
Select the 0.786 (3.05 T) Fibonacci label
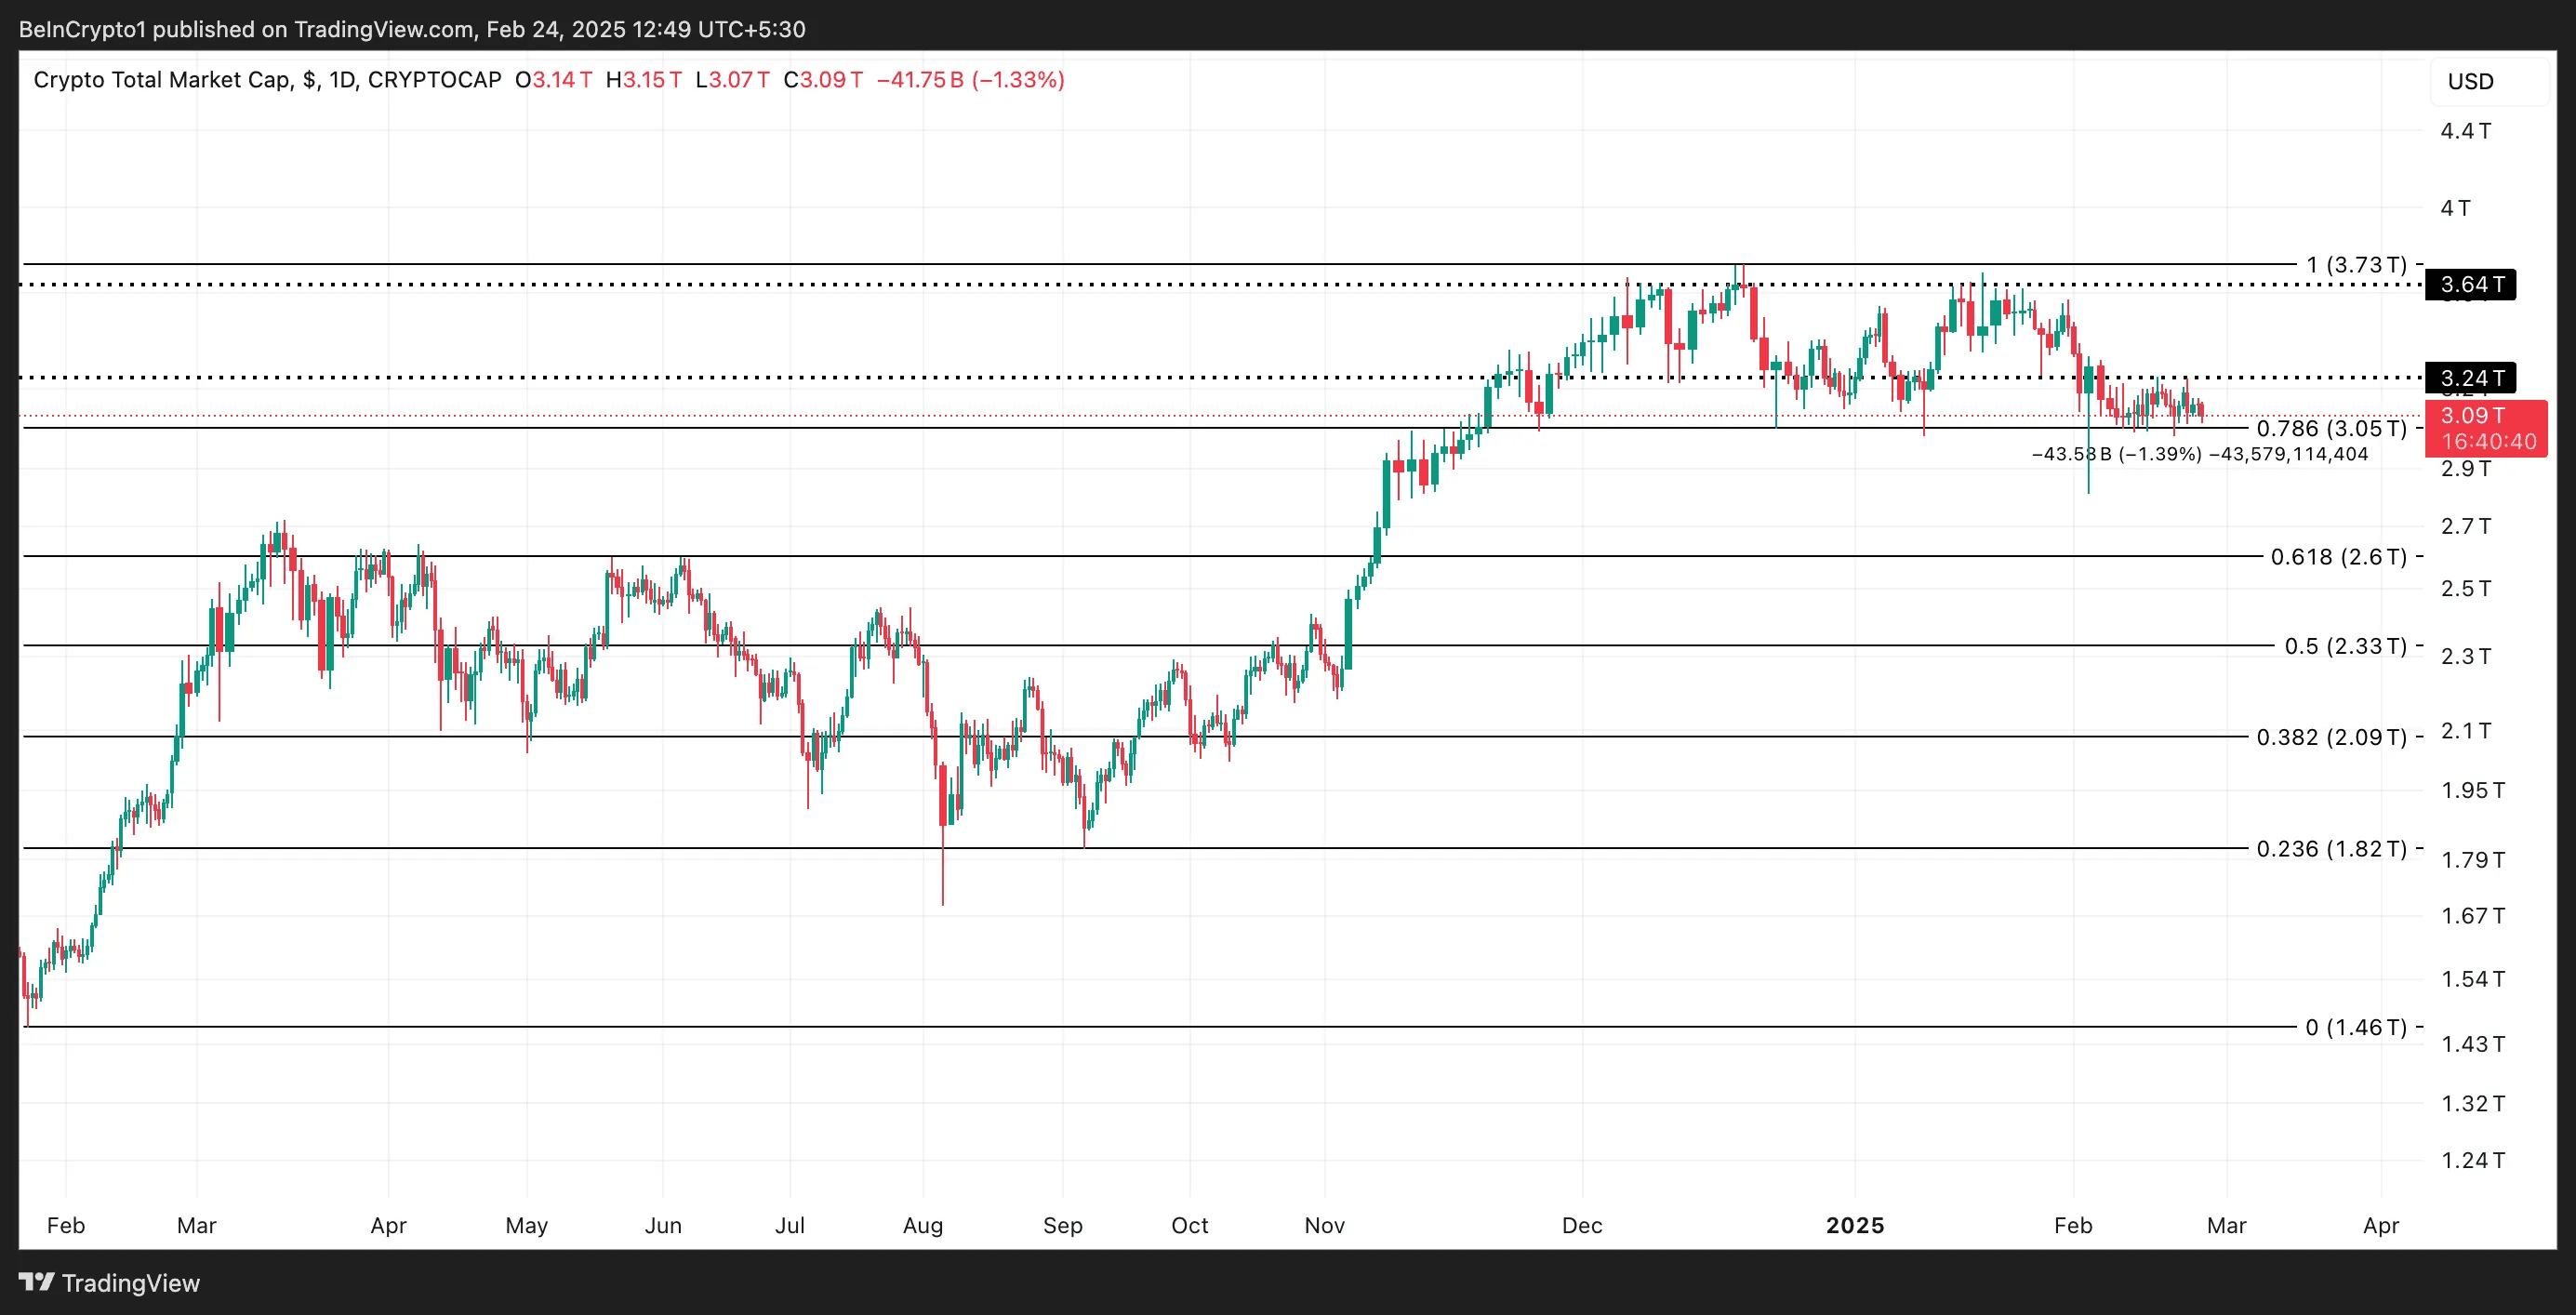pos(2331,429)
